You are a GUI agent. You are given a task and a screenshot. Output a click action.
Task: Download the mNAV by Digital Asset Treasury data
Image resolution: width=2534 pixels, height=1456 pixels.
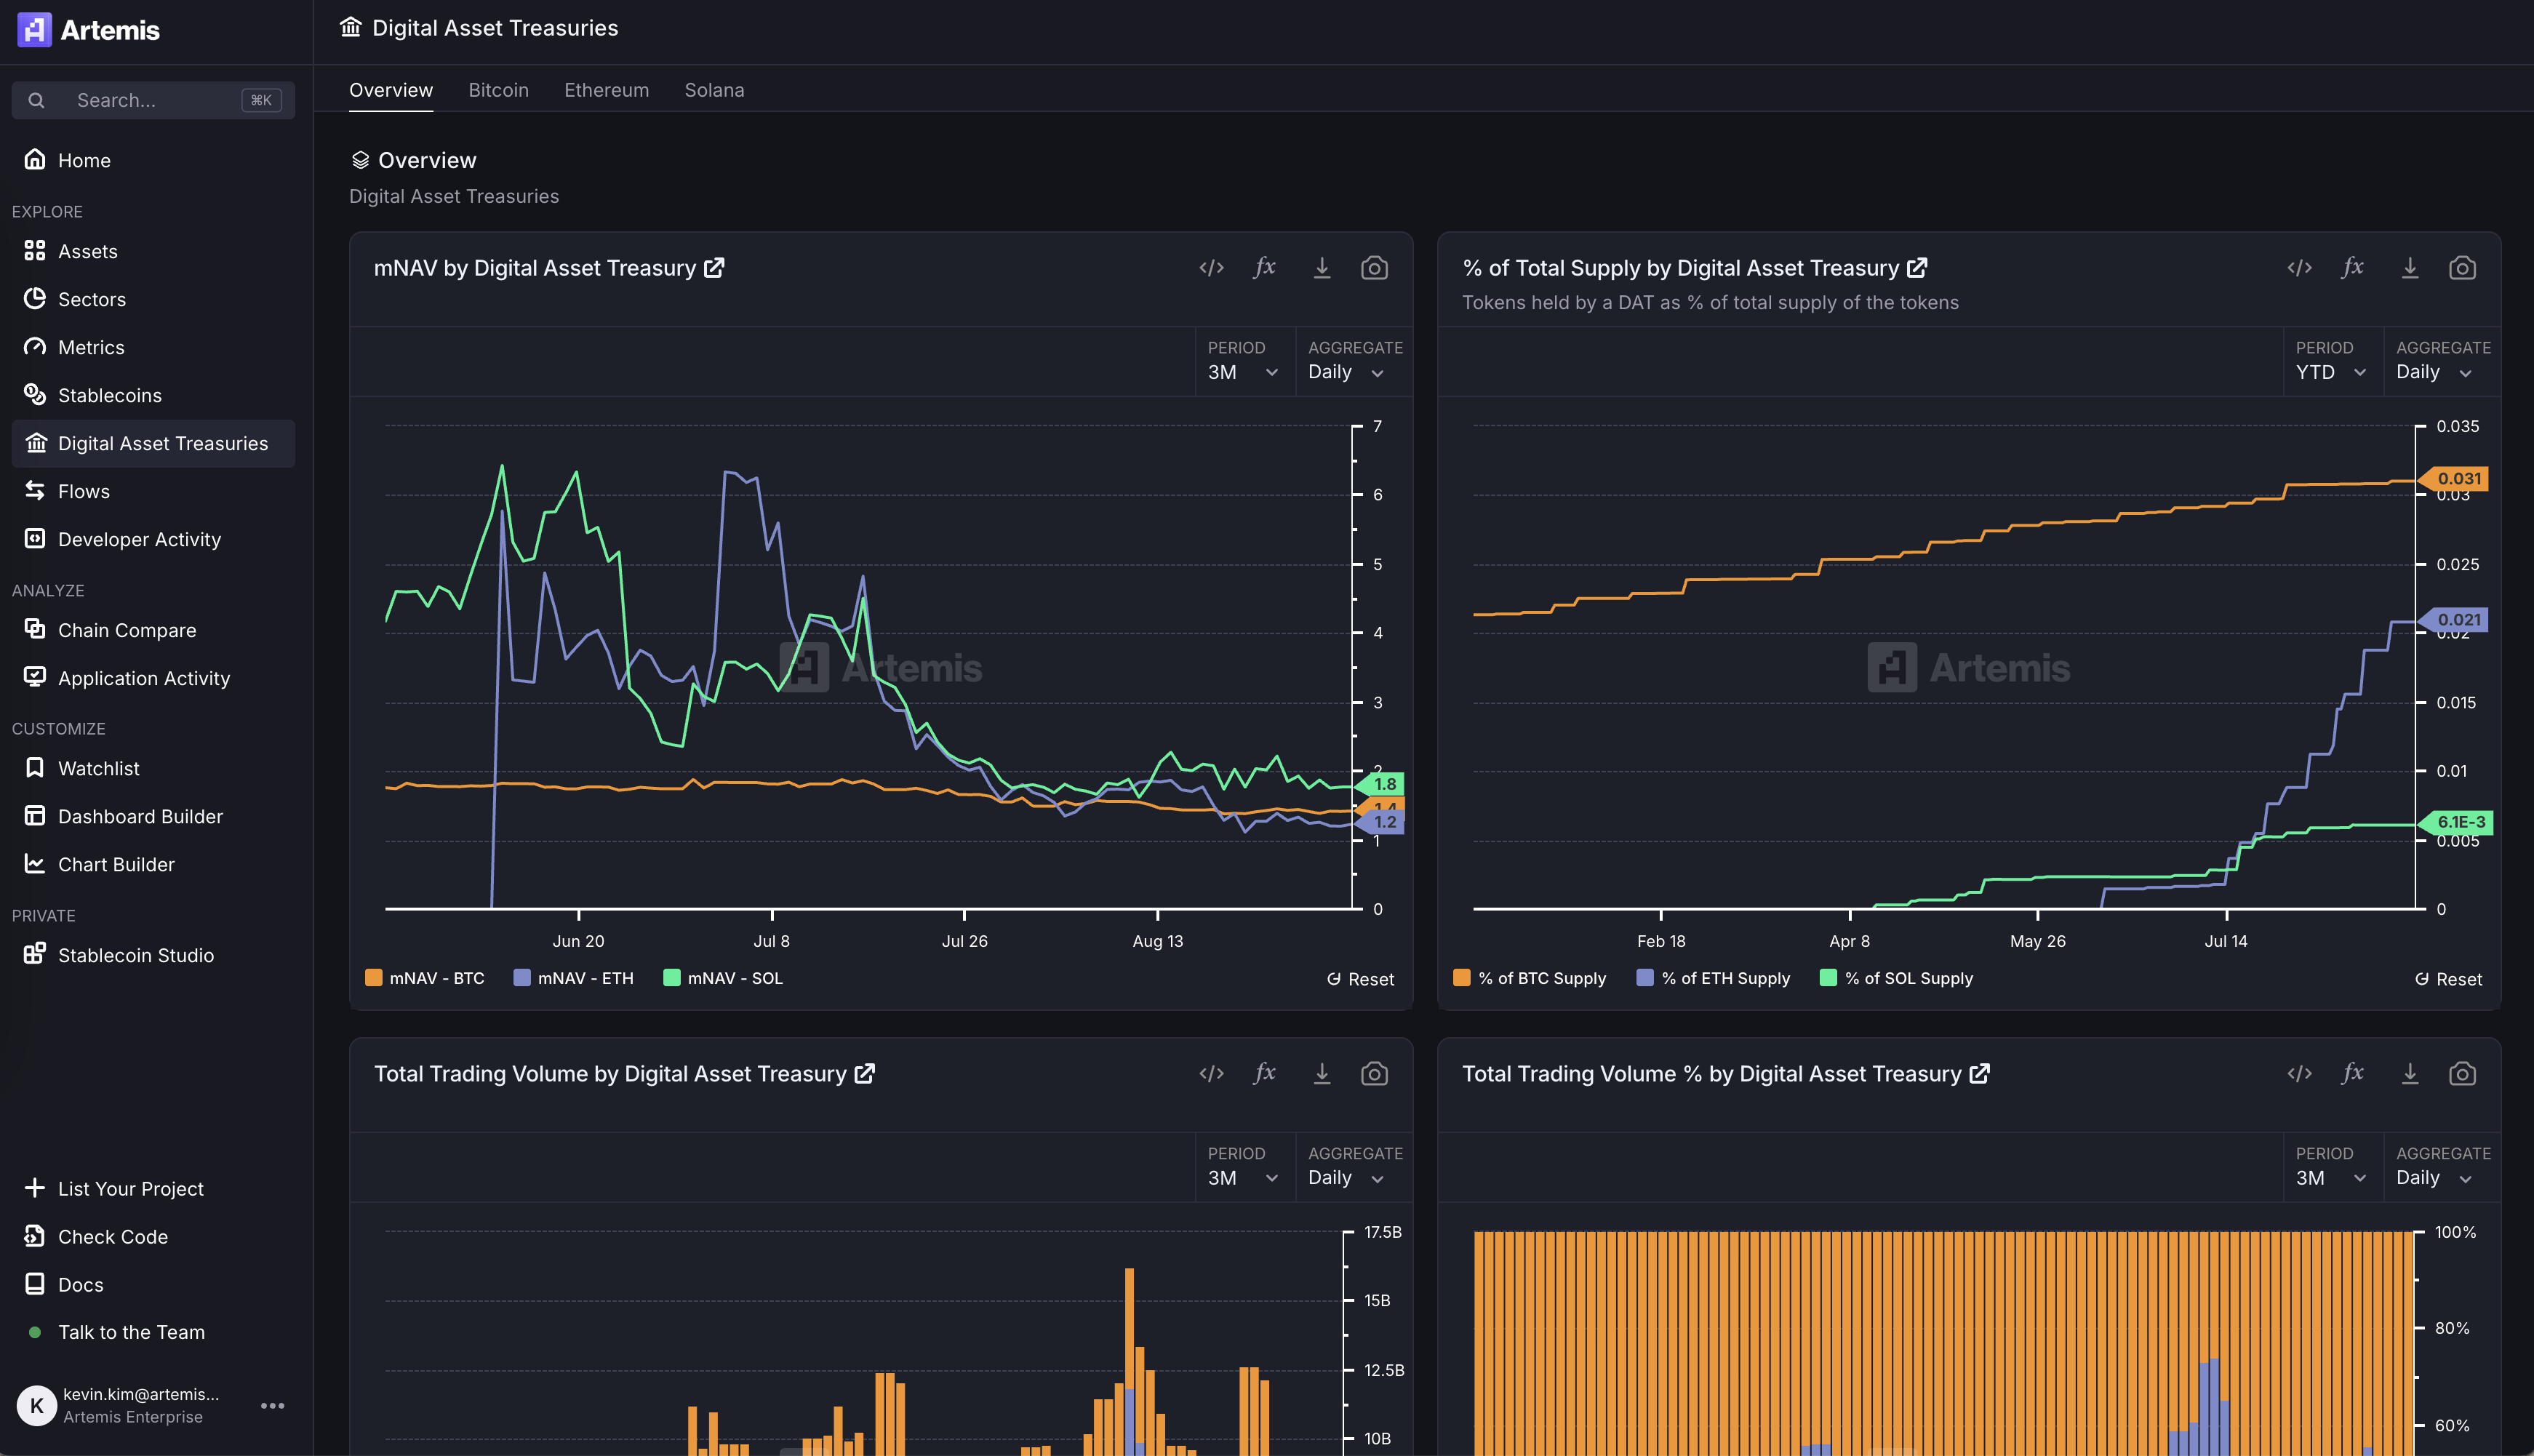[x=1321, y=268]
